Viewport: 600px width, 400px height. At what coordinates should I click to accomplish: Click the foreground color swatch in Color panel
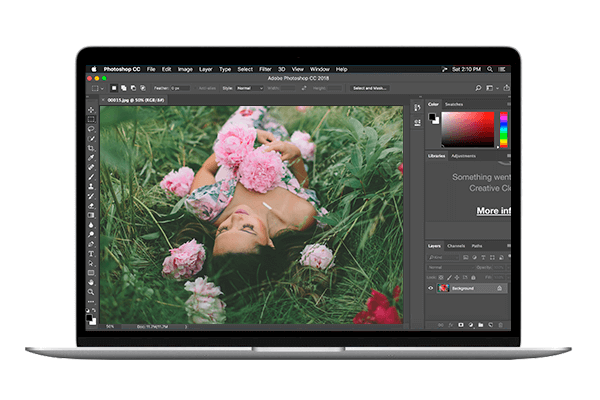[x=432, y=116]
